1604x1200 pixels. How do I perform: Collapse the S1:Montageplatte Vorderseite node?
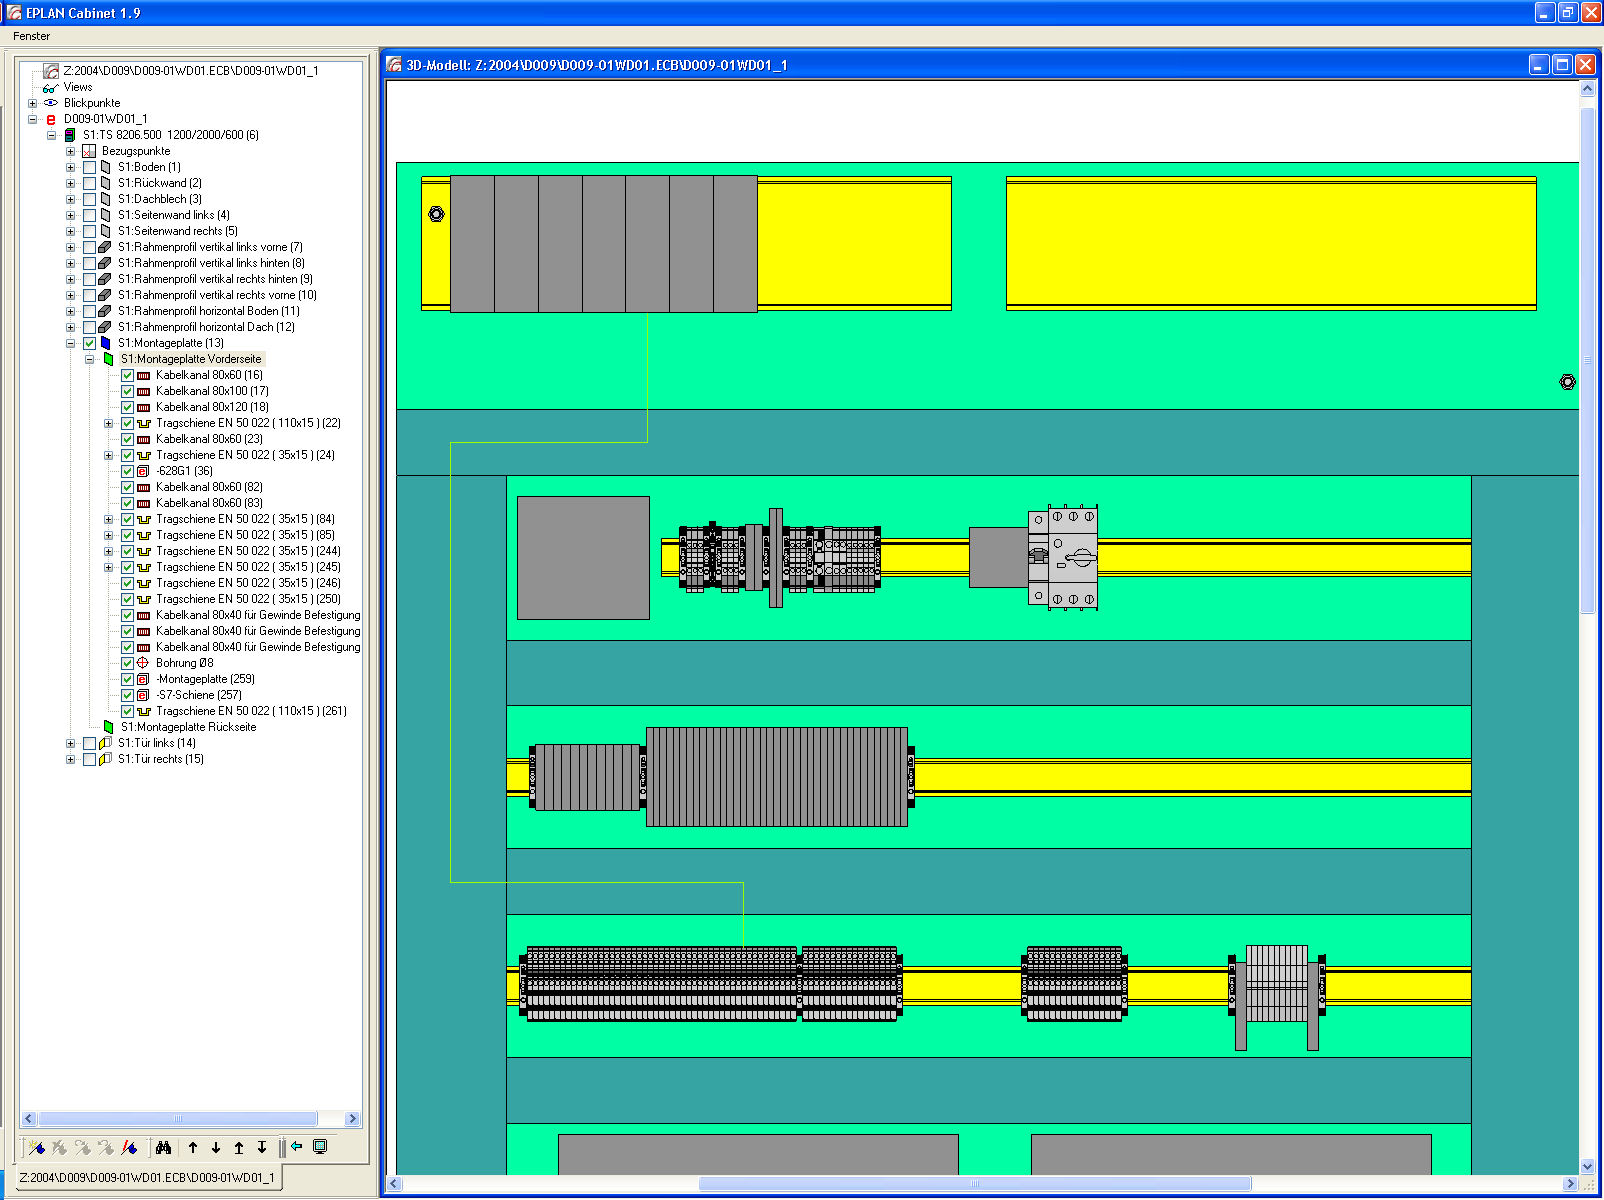click(89, 359)
